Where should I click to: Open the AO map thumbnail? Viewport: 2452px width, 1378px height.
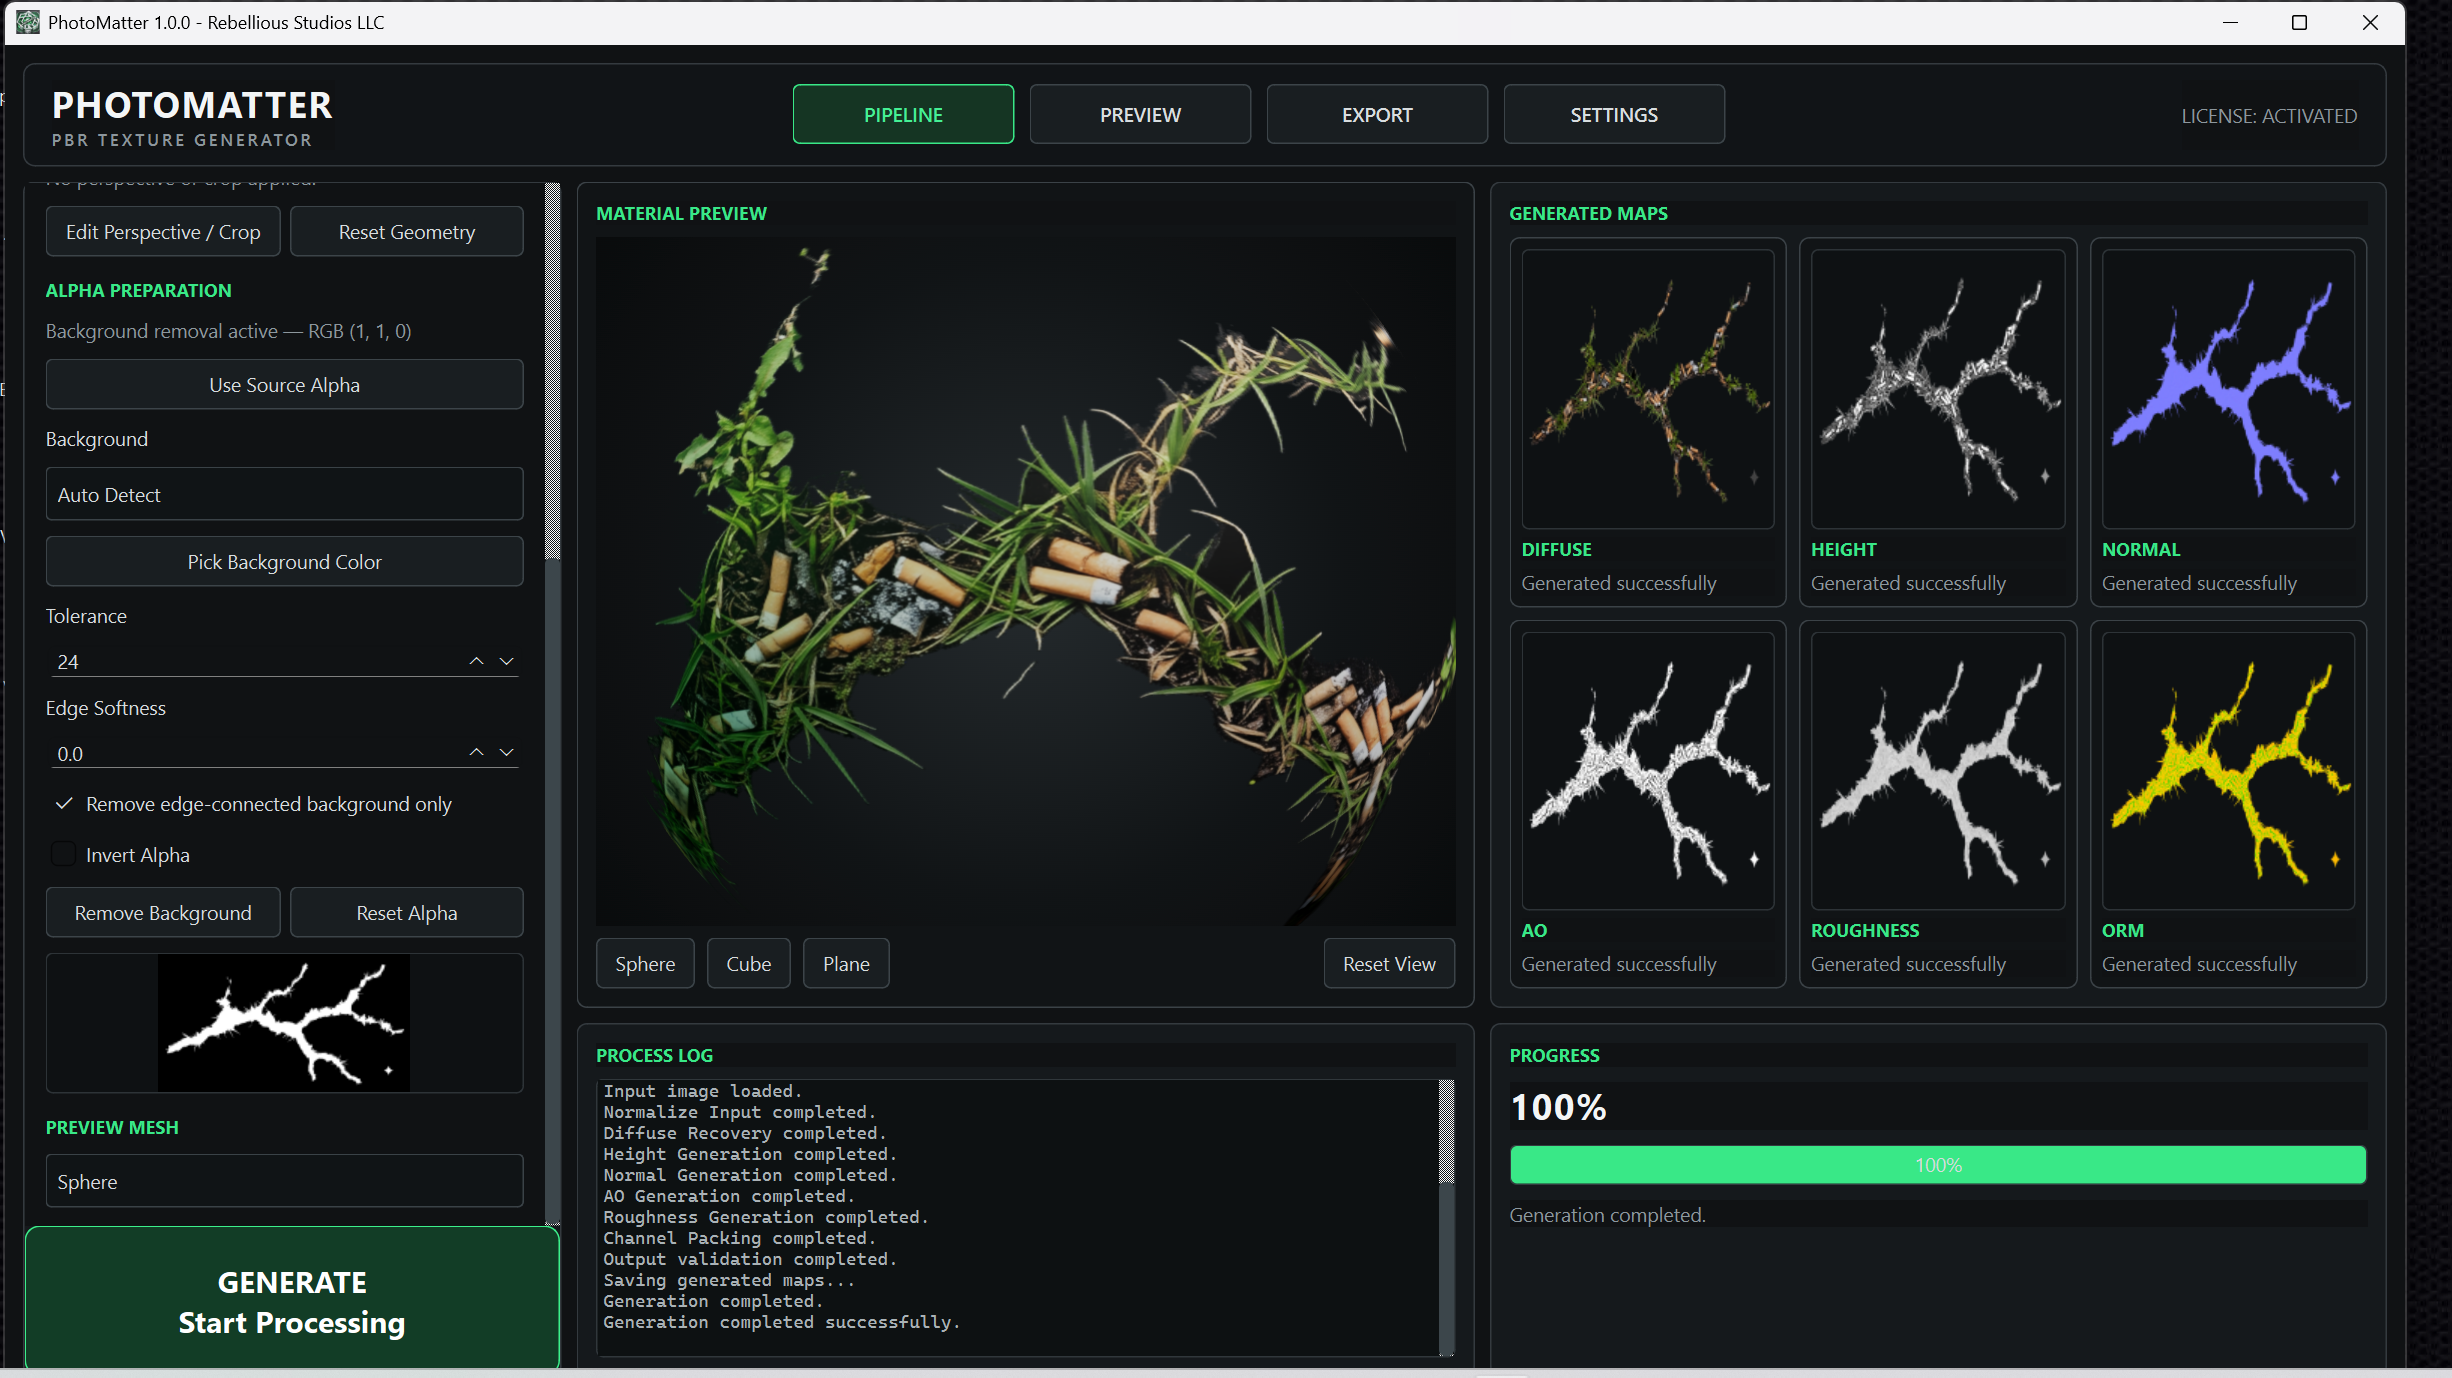tap(1648, 771)
